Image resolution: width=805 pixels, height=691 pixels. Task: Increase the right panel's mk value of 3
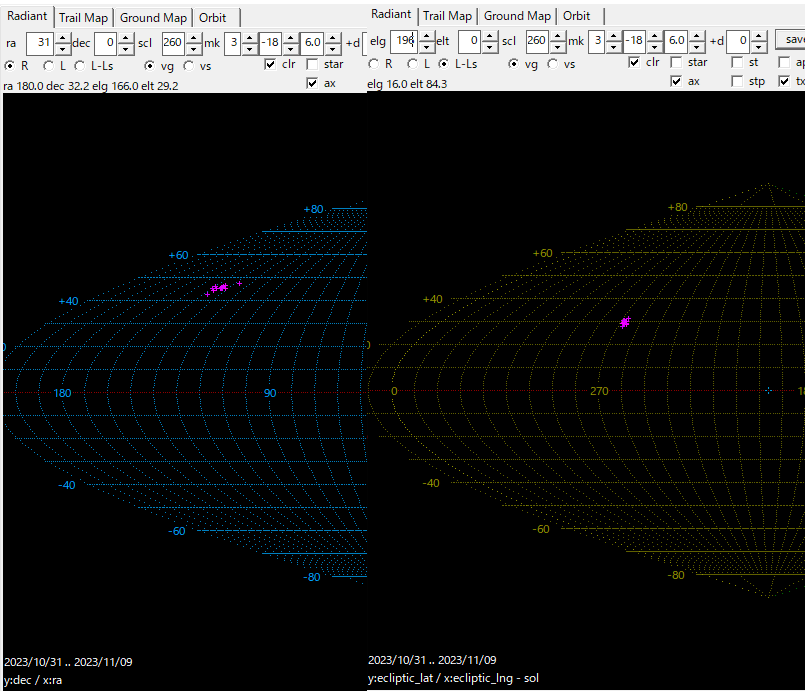point(614,36)
